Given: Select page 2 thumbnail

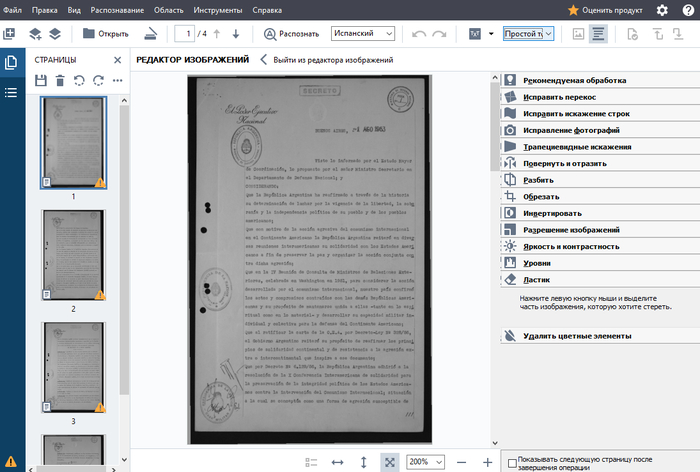Looking at the screenshot, I should click(73, 255).
